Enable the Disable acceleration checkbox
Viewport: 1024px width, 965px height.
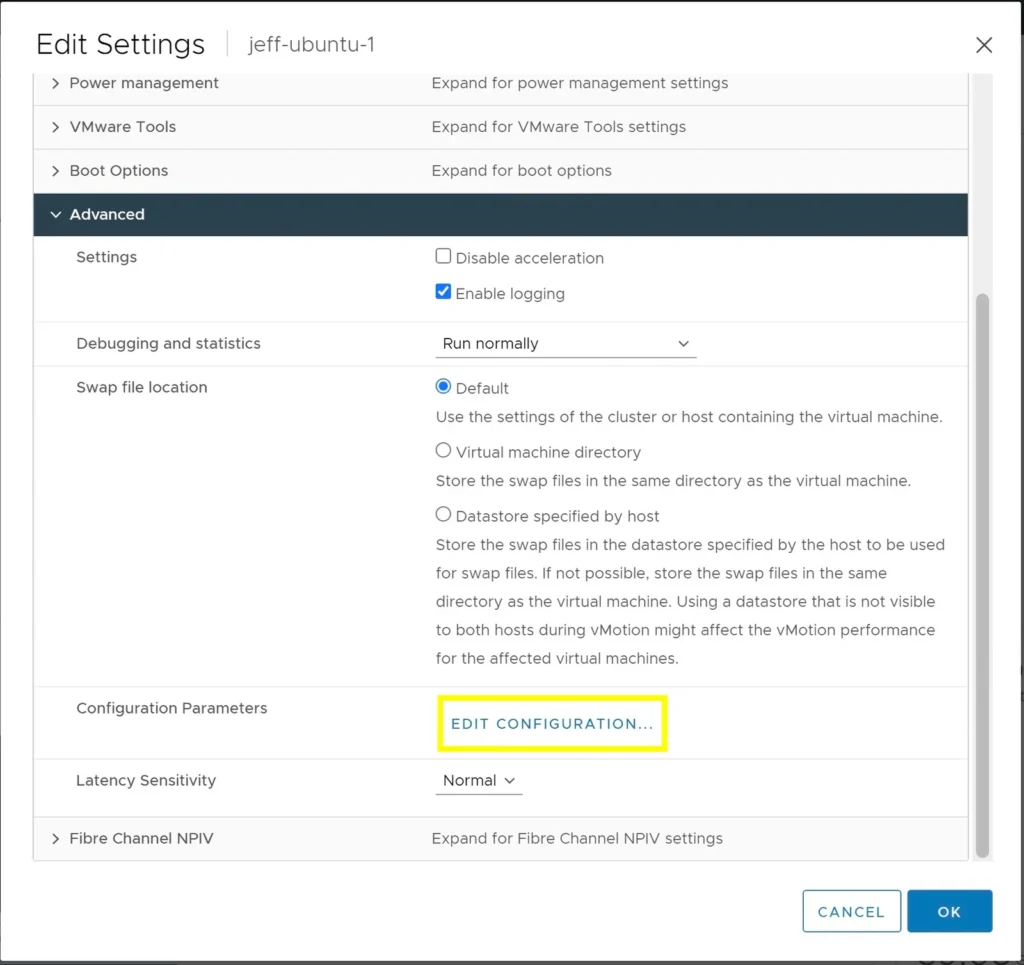pos(443,256)
